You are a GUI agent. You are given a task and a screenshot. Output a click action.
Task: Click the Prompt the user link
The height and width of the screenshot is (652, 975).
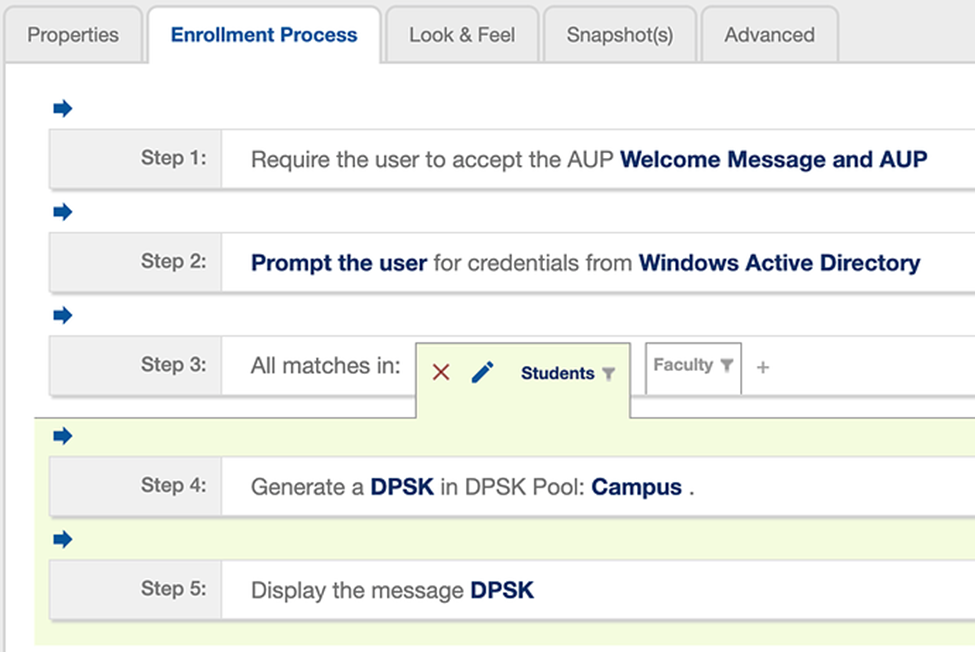tap(338, 264)
